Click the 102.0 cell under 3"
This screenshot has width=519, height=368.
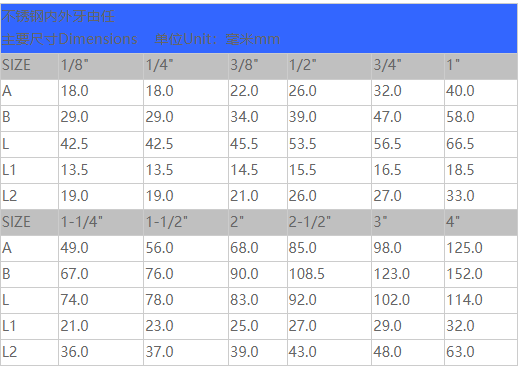[408, 301]
